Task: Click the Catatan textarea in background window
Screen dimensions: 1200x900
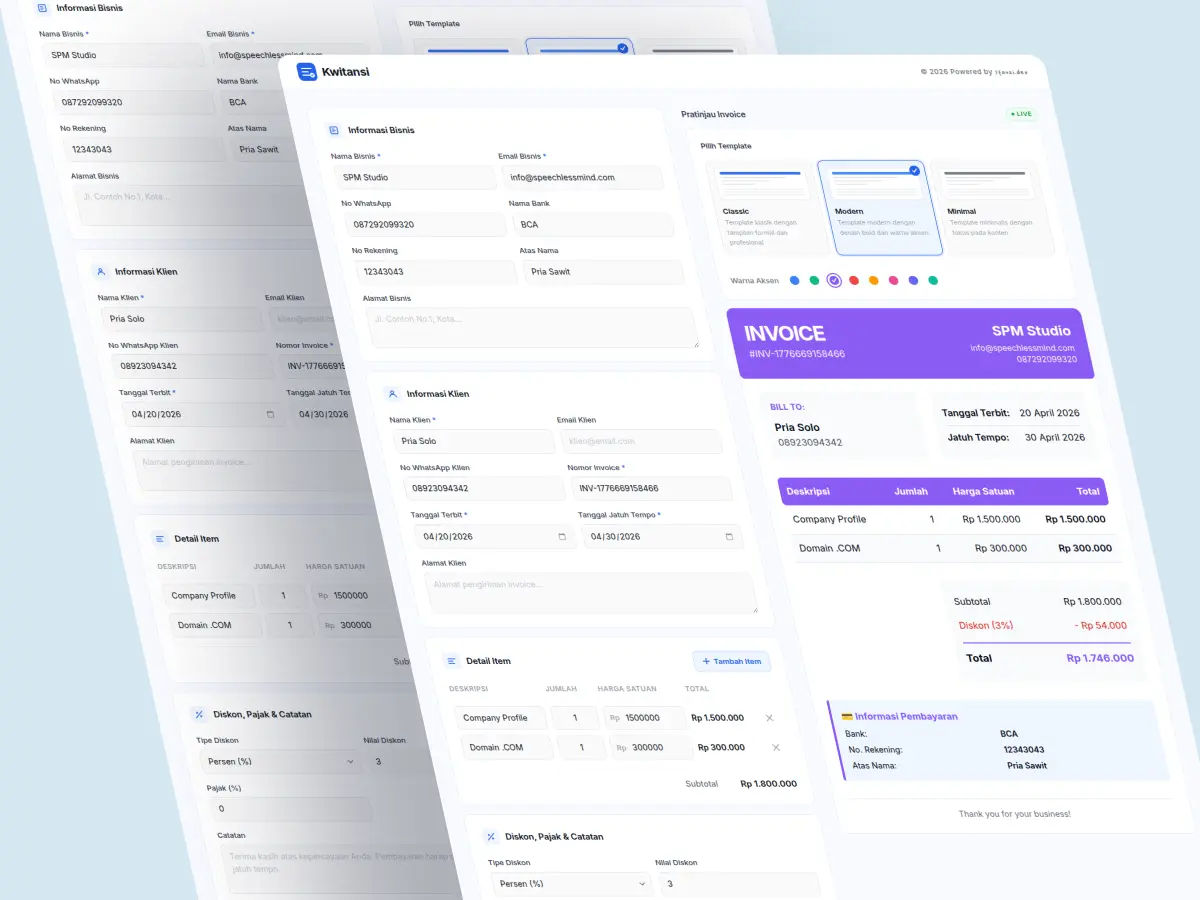Action: click(340, 868)
